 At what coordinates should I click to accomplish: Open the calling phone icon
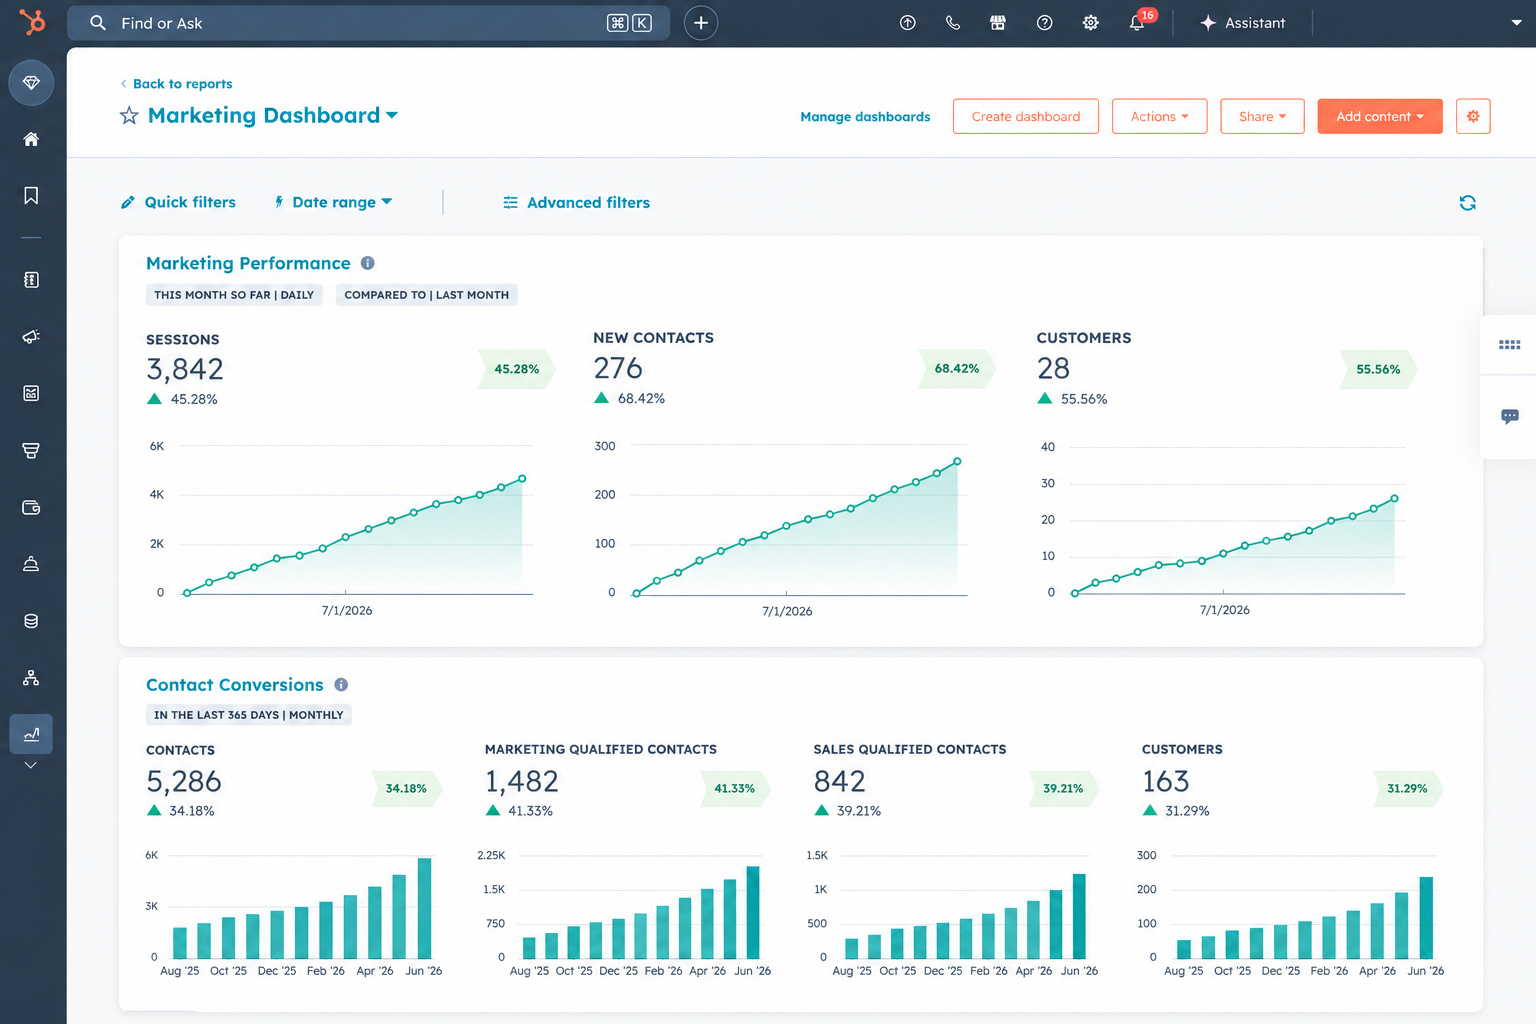[953, 23]
